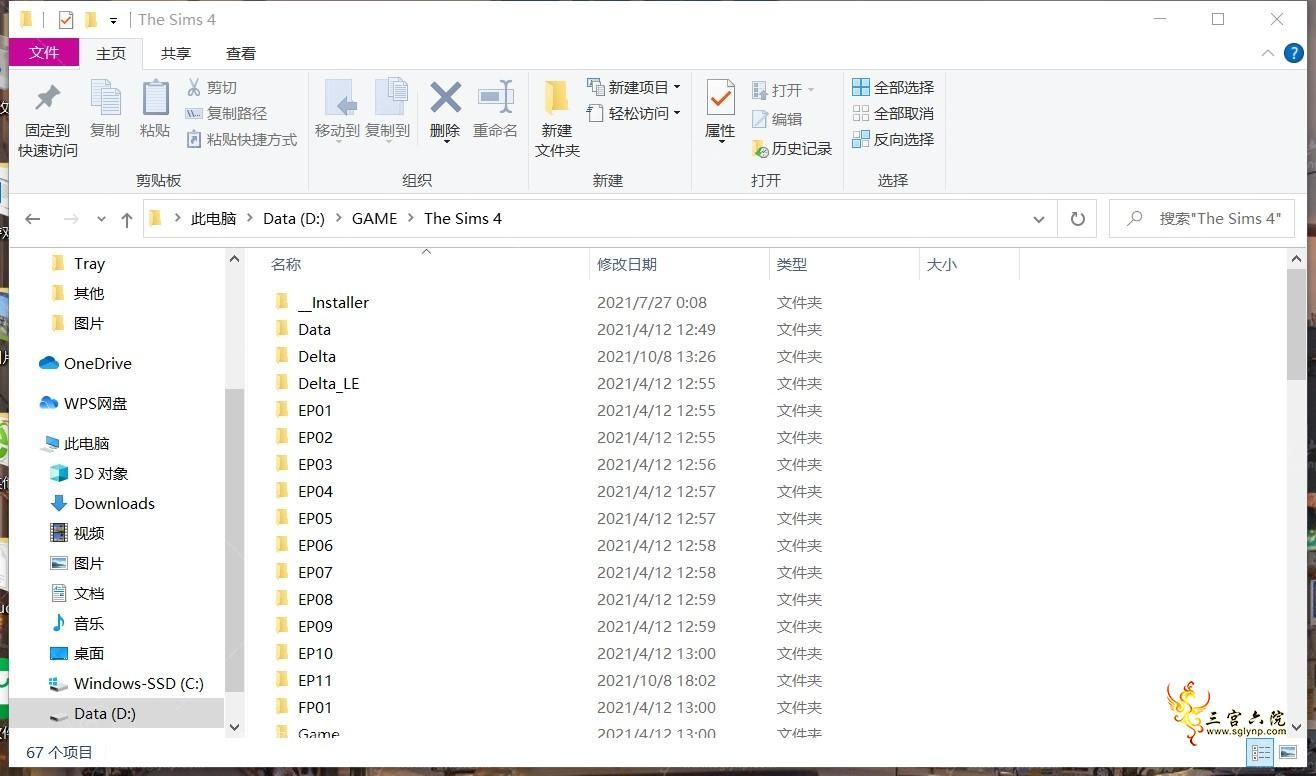Viewport: 1316px width, 776px height.
Task: Sort by Name (名称) column header
Action: [286, 264]
